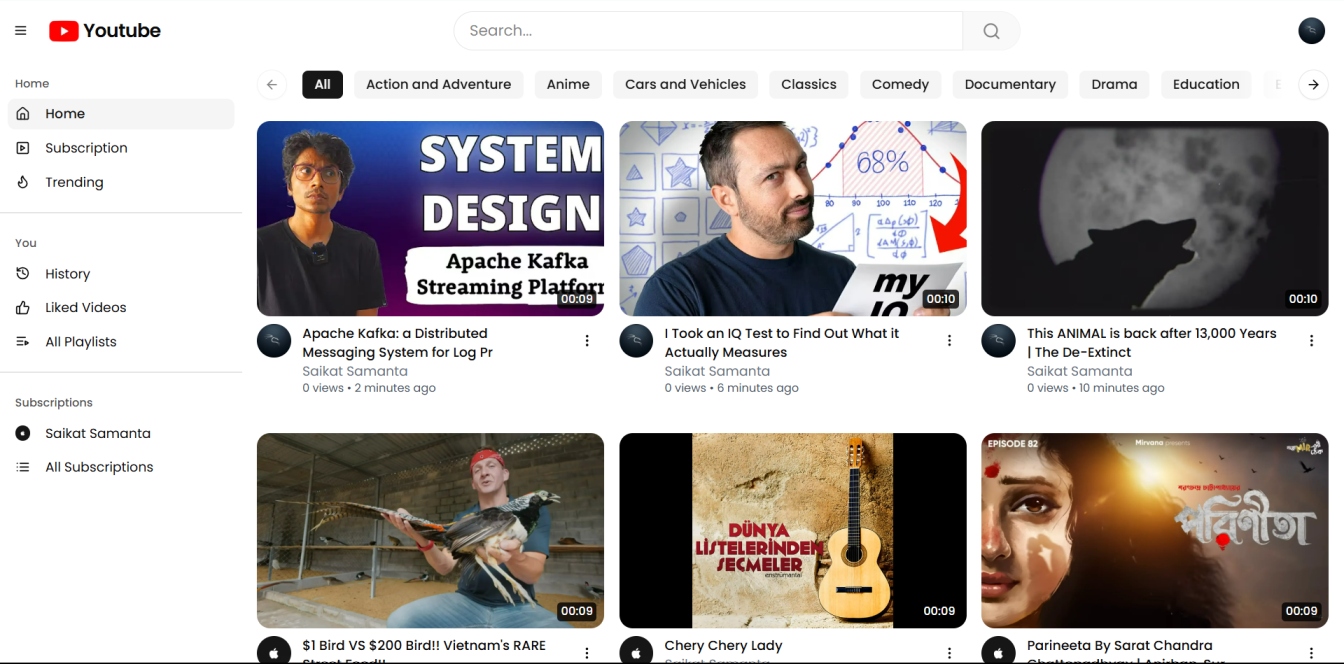1344x664 pixels.
Task: Open the History sidebar icon
Action: point(23,273)
